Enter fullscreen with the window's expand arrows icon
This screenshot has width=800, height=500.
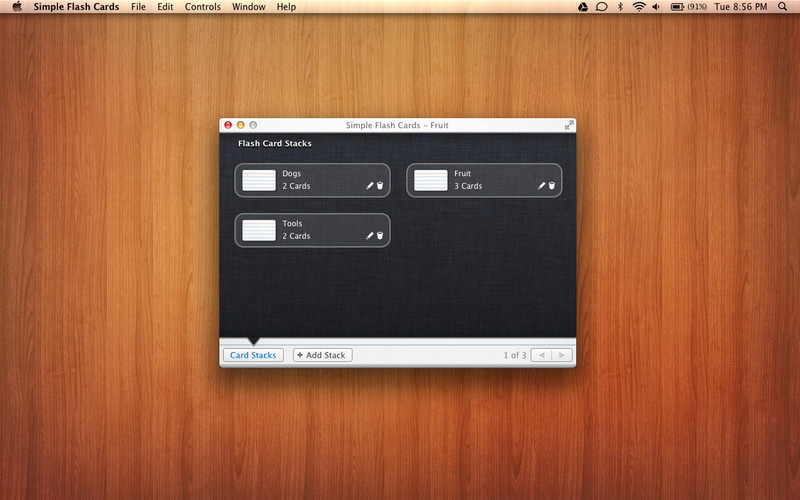(569, 125)
